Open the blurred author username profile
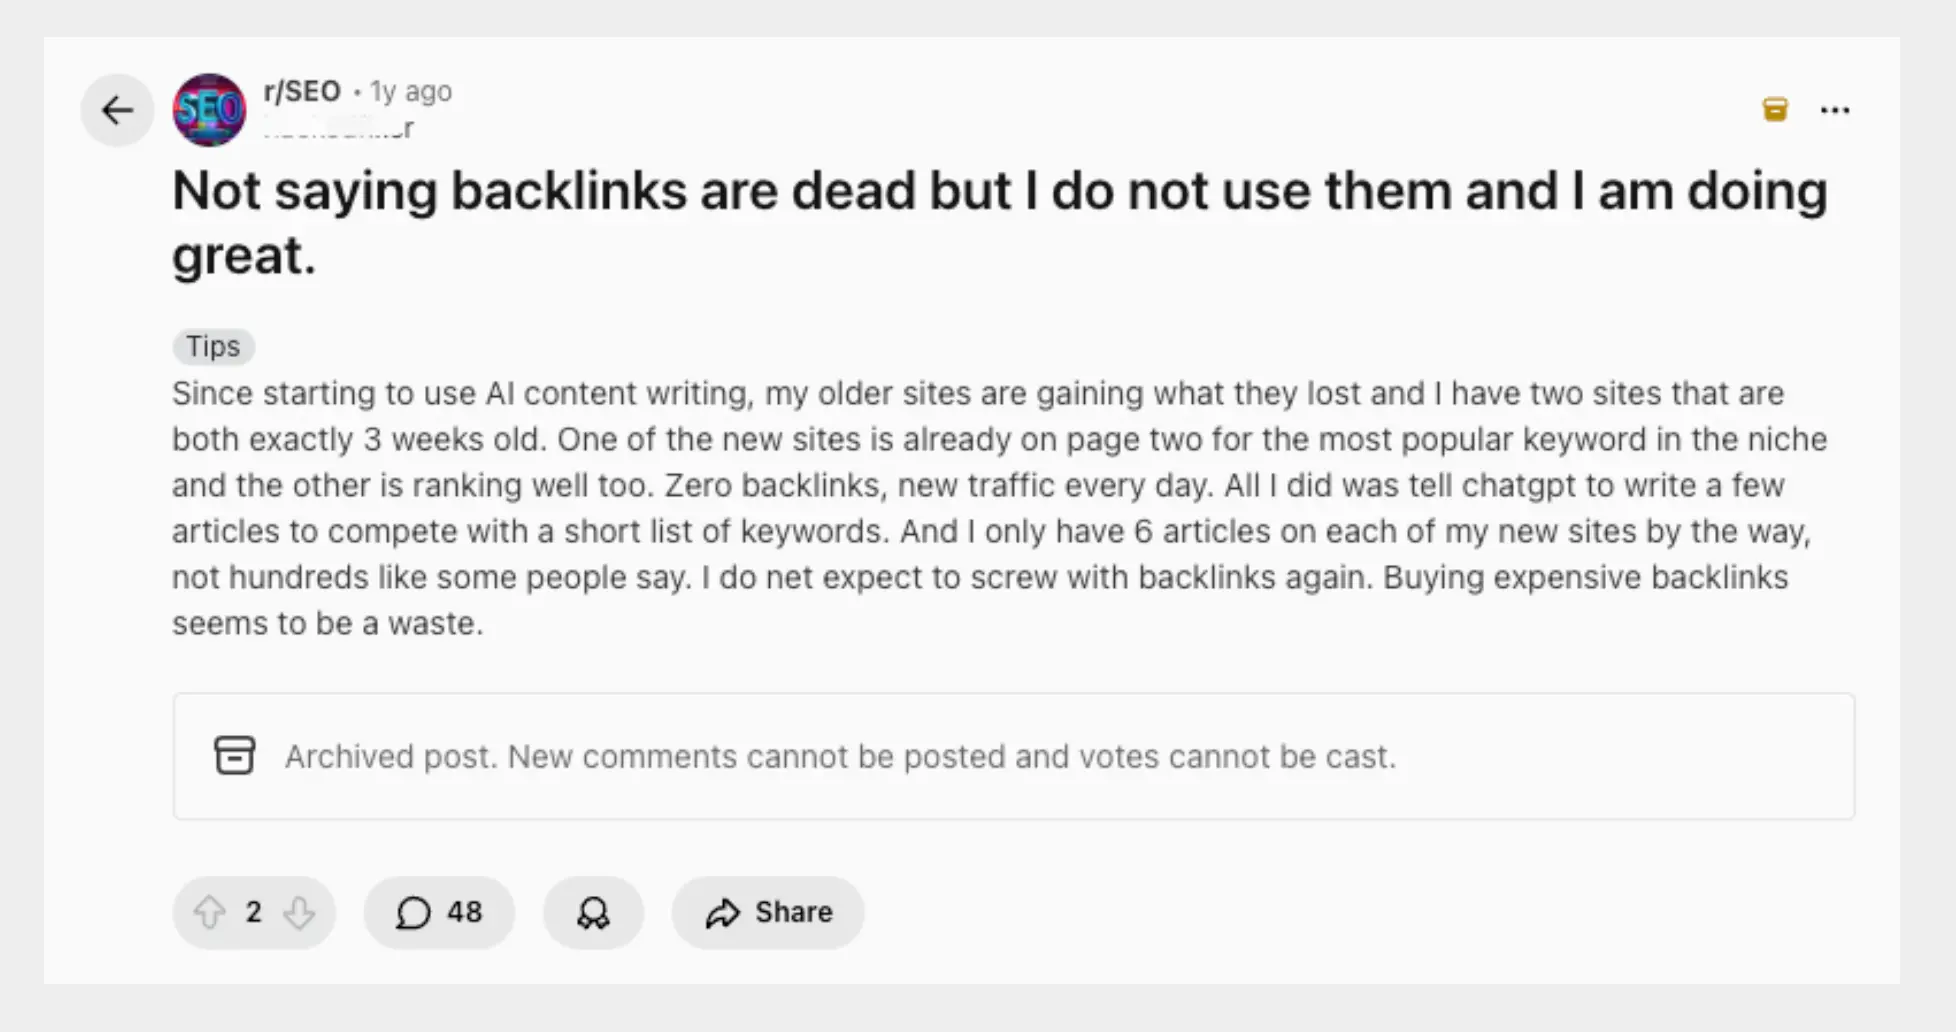 pyautogui.click(x=338, y=129)
